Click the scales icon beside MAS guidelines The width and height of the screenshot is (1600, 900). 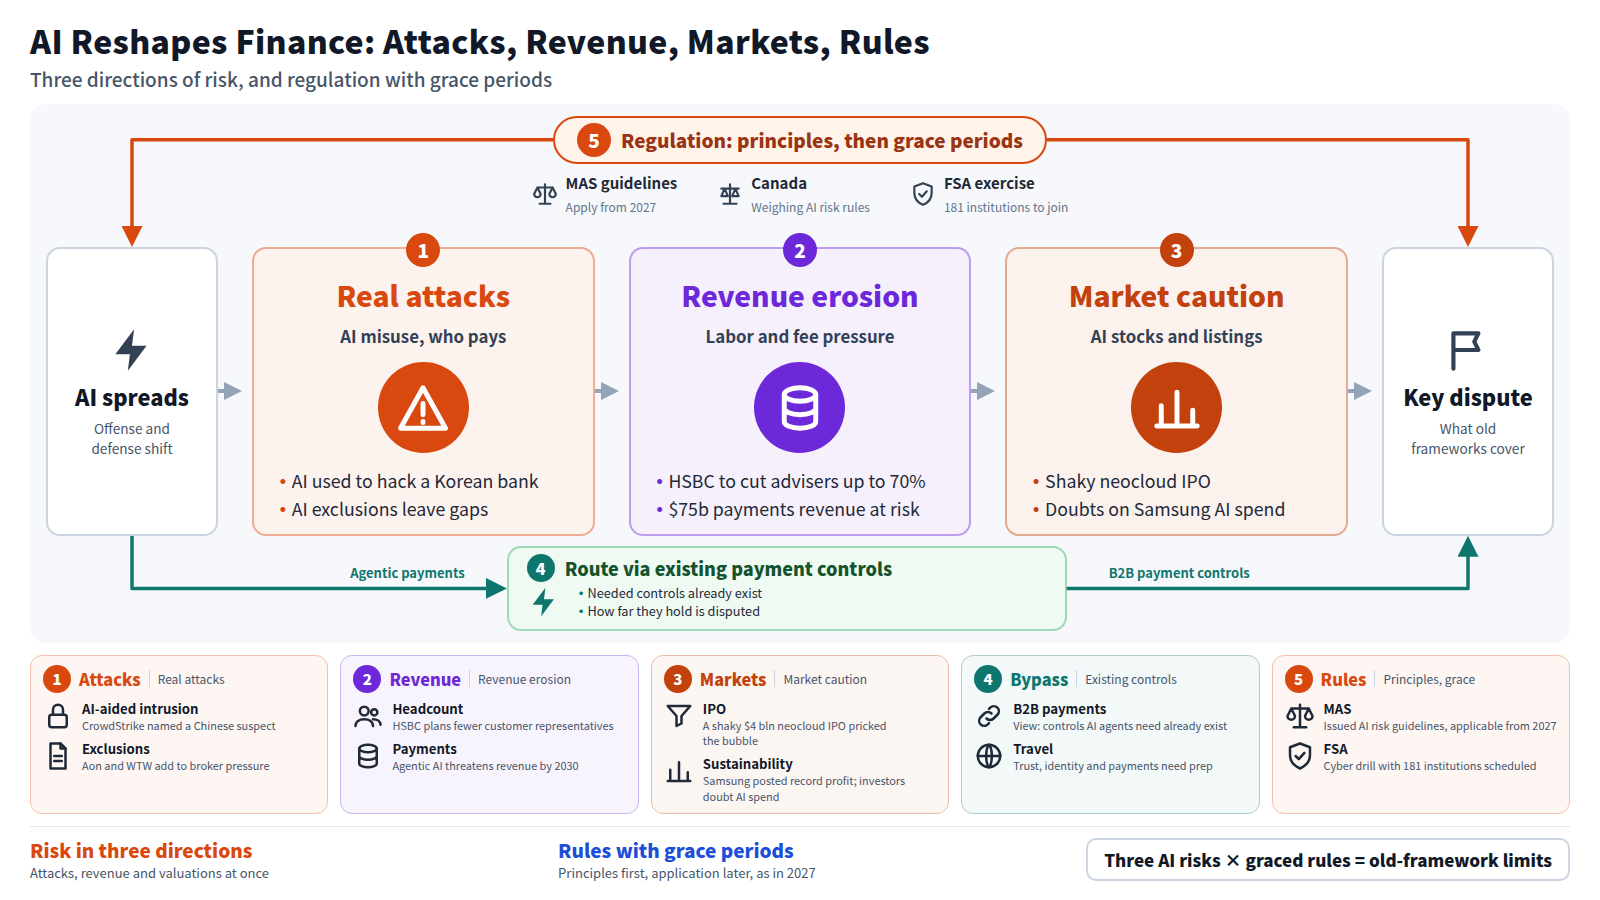544,194
